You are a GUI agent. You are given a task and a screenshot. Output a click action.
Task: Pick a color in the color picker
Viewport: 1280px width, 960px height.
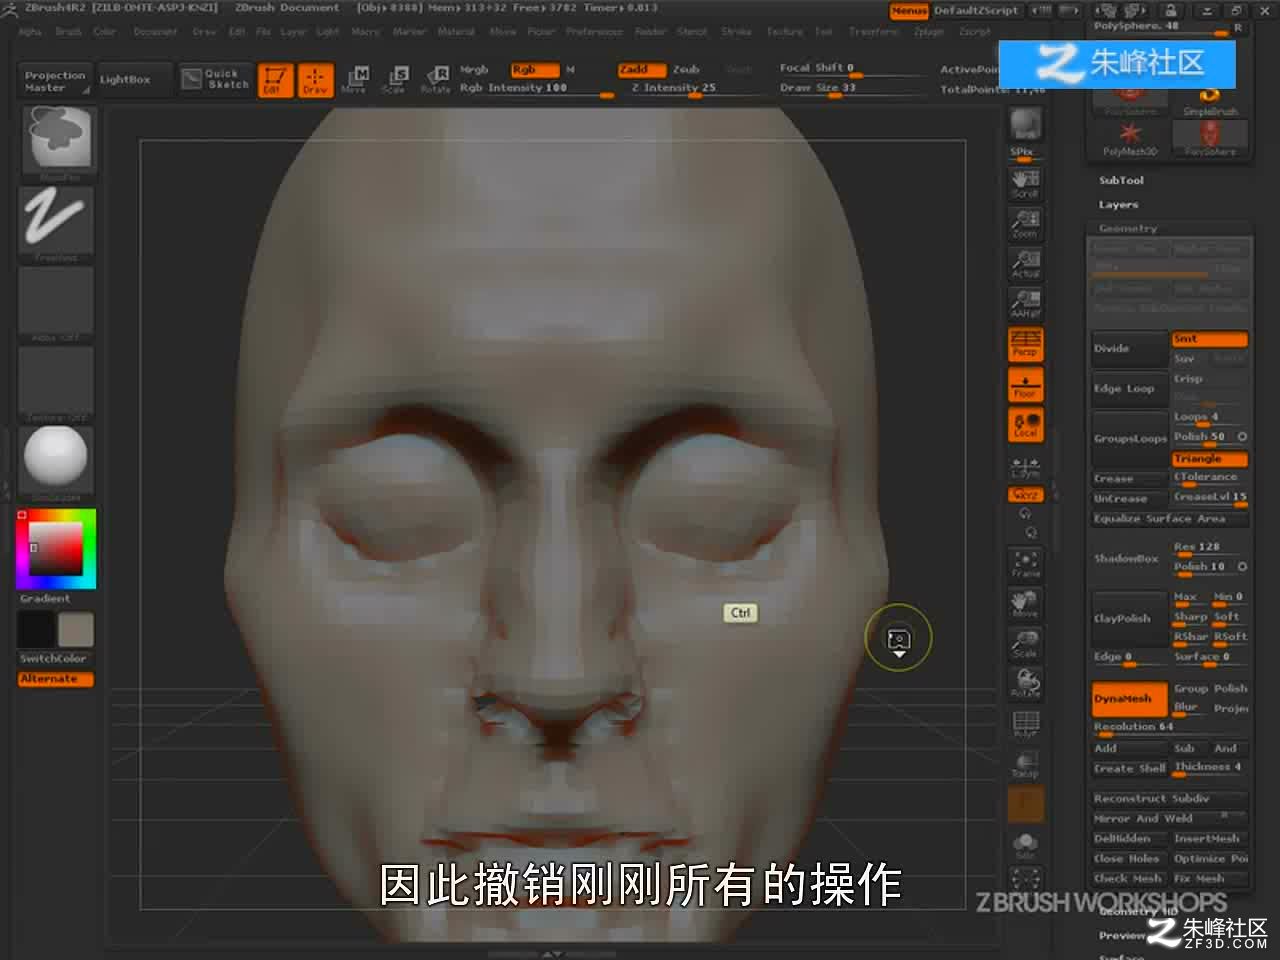tap(55, 548)
